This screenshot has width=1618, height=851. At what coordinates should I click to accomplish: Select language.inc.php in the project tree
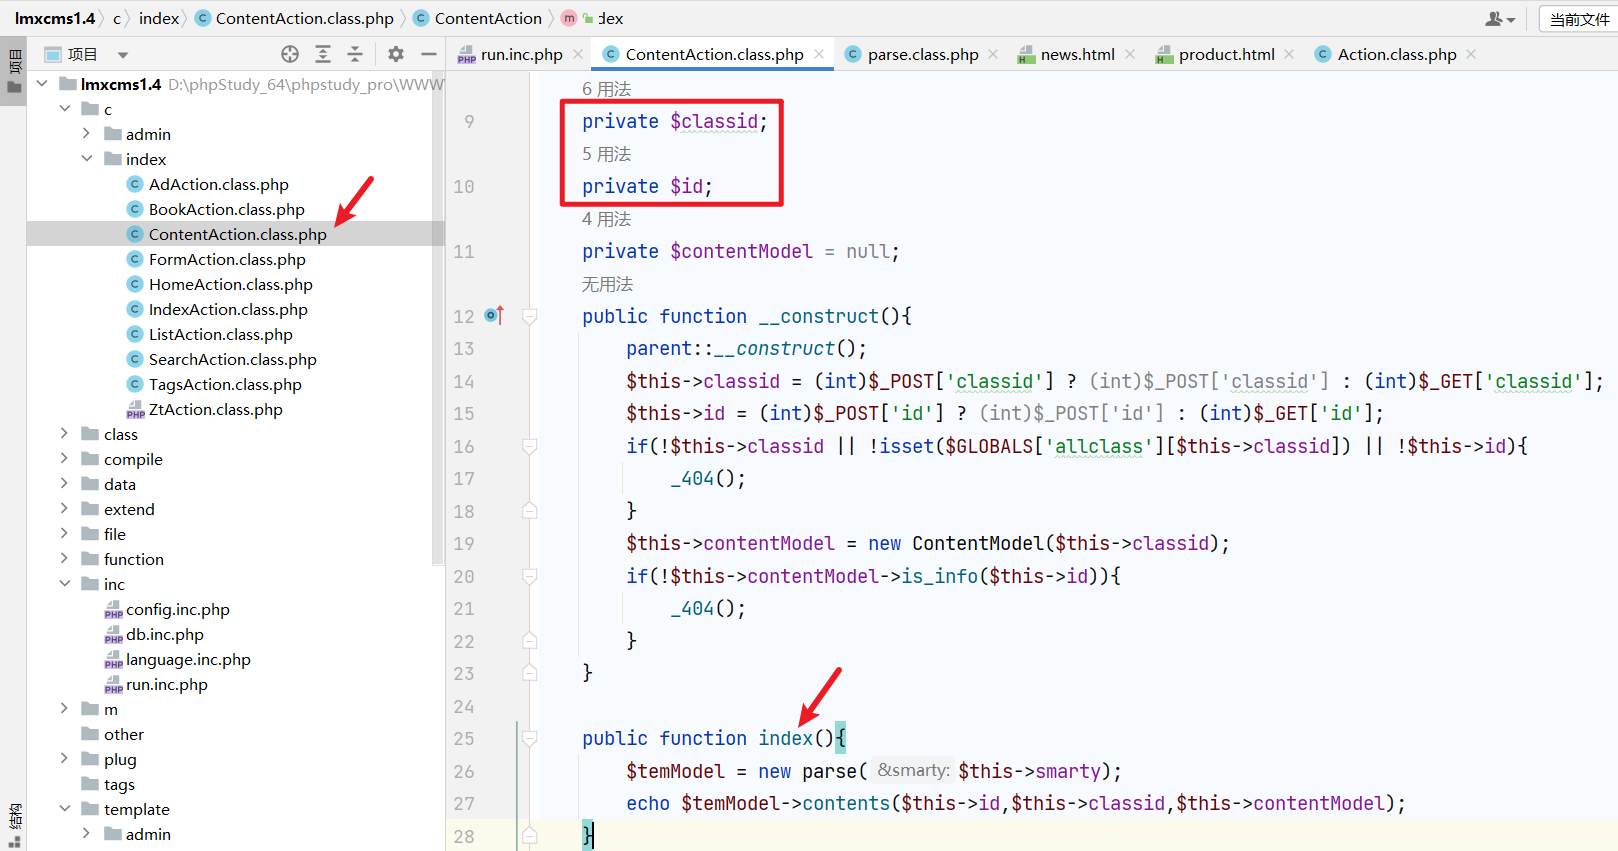click(178, 659)
